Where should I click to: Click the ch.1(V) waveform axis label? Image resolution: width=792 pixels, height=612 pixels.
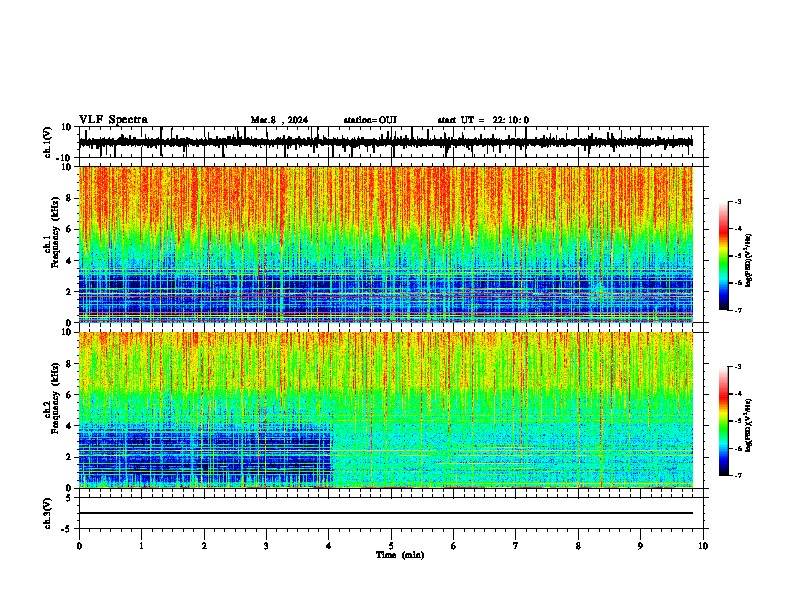[x=48, y=142]
